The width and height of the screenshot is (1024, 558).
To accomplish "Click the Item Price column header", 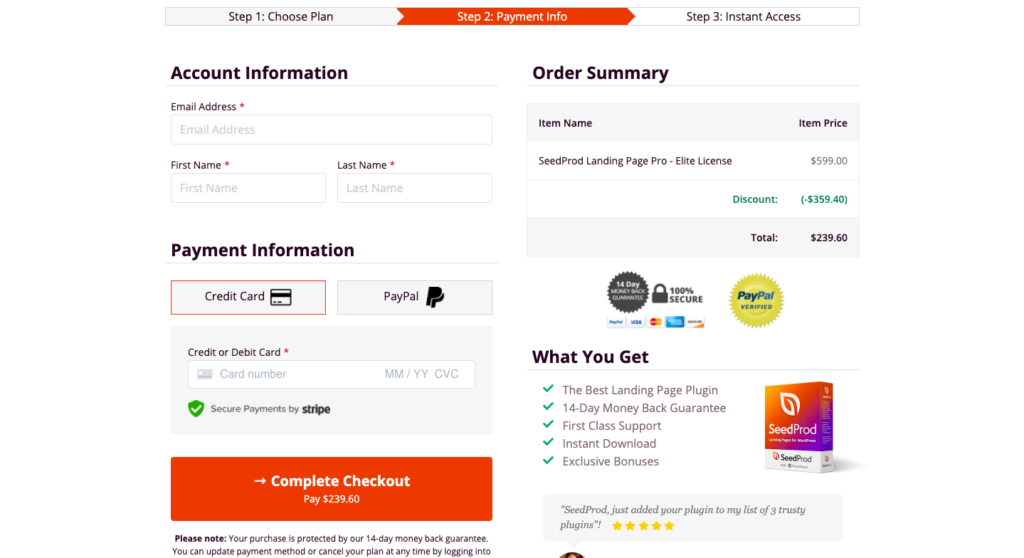I will click(823, 123).
